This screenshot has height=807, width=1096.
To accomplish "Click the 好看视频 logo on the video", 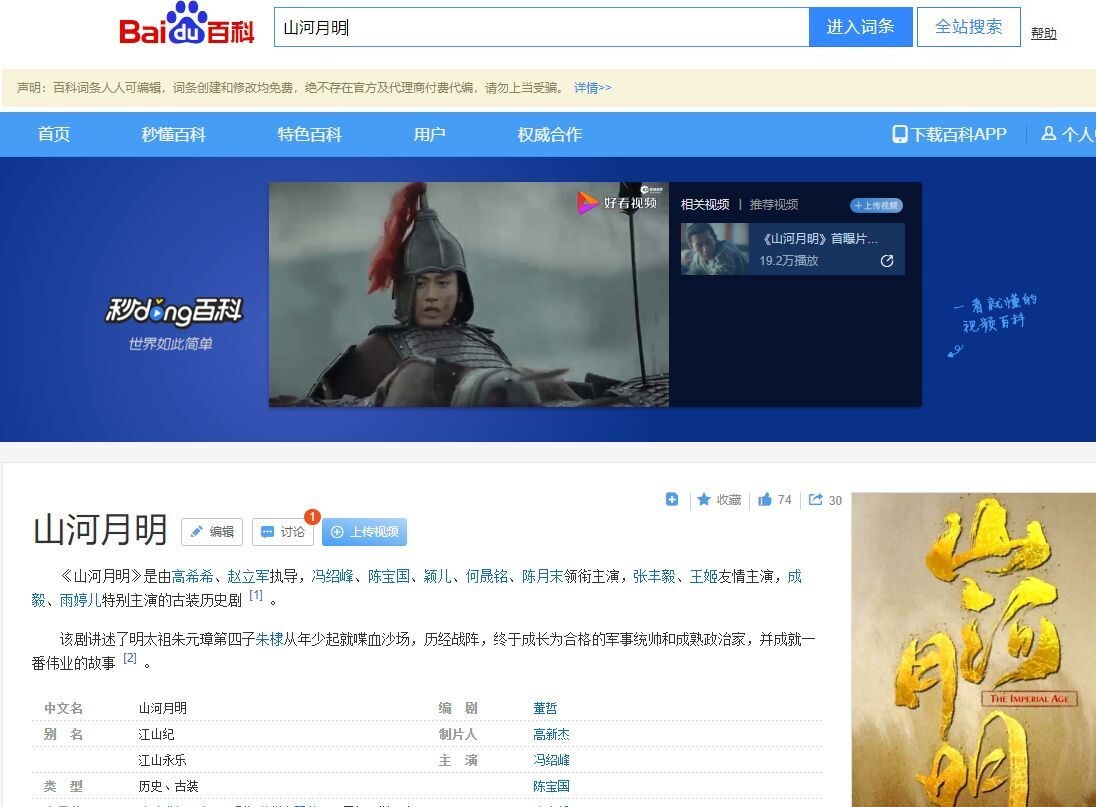I will 617,202.
